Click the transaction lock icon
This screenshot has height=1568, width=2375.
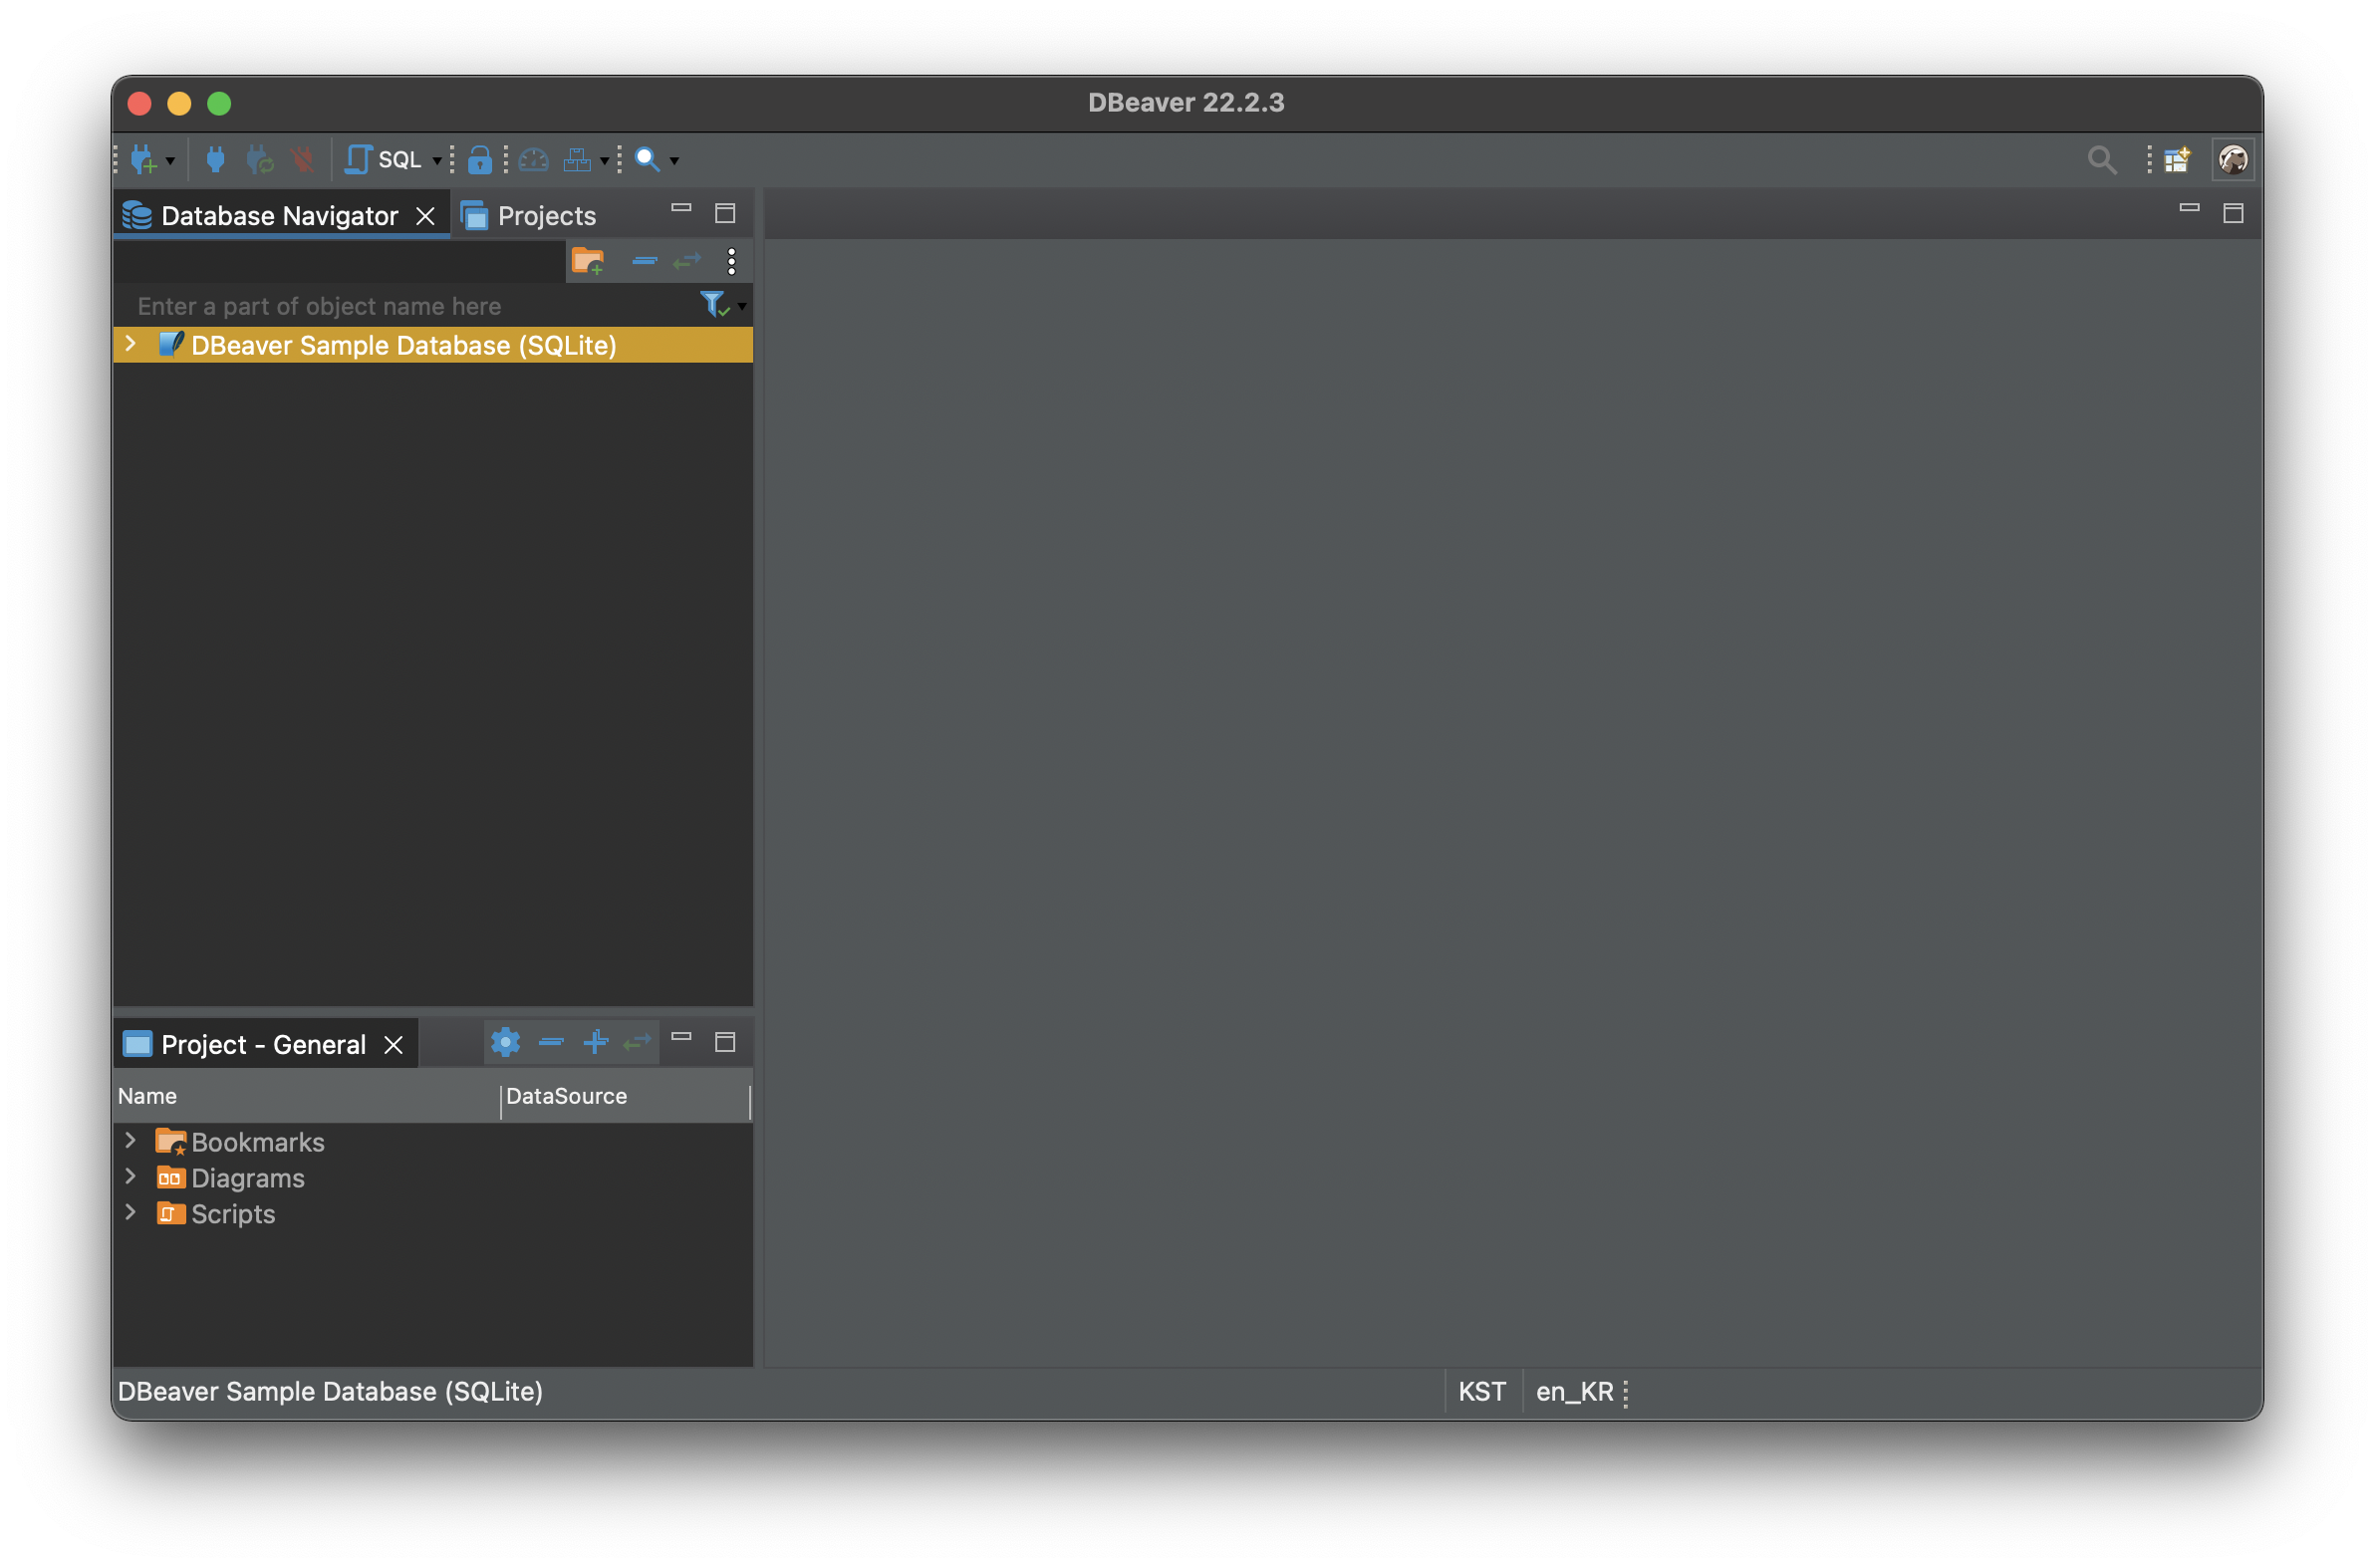(x=479, y=160)
